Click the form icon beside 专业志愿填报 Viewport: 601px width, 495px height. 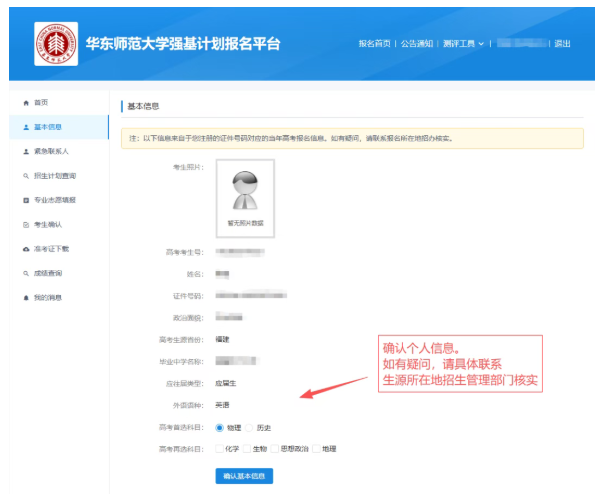pos(26,200)
